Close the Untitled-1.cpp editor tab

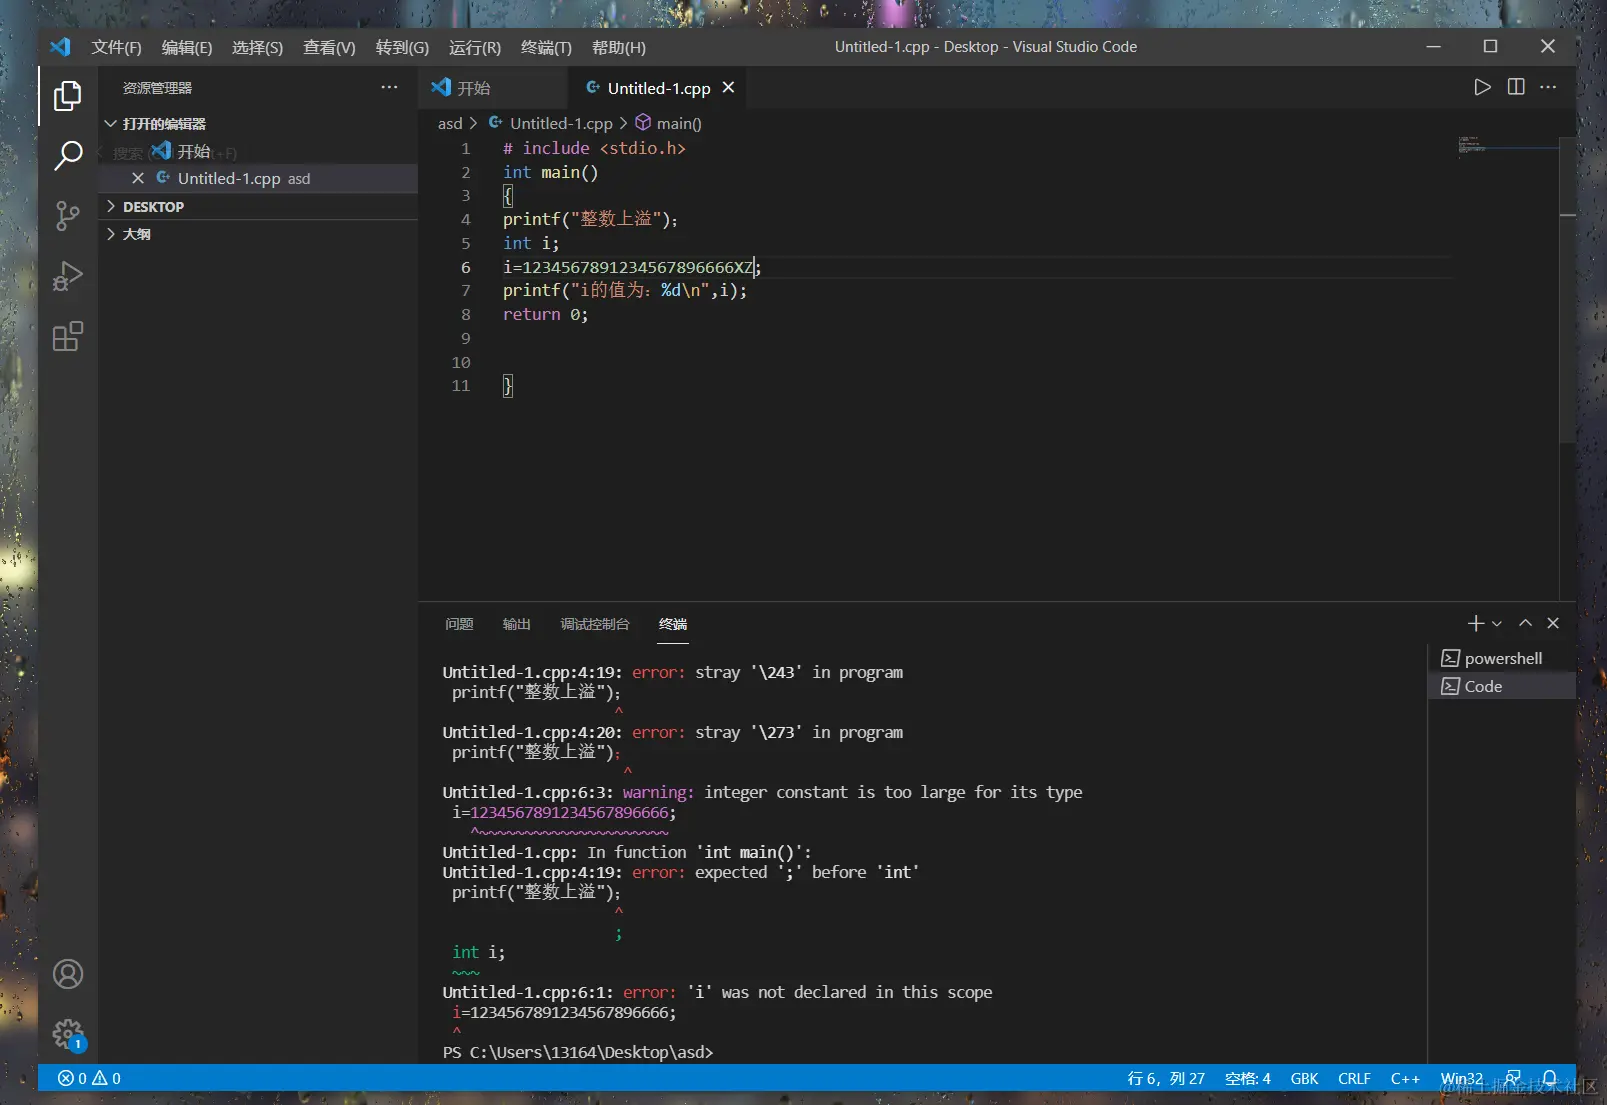pyautogui.click(x=728, y=88)
